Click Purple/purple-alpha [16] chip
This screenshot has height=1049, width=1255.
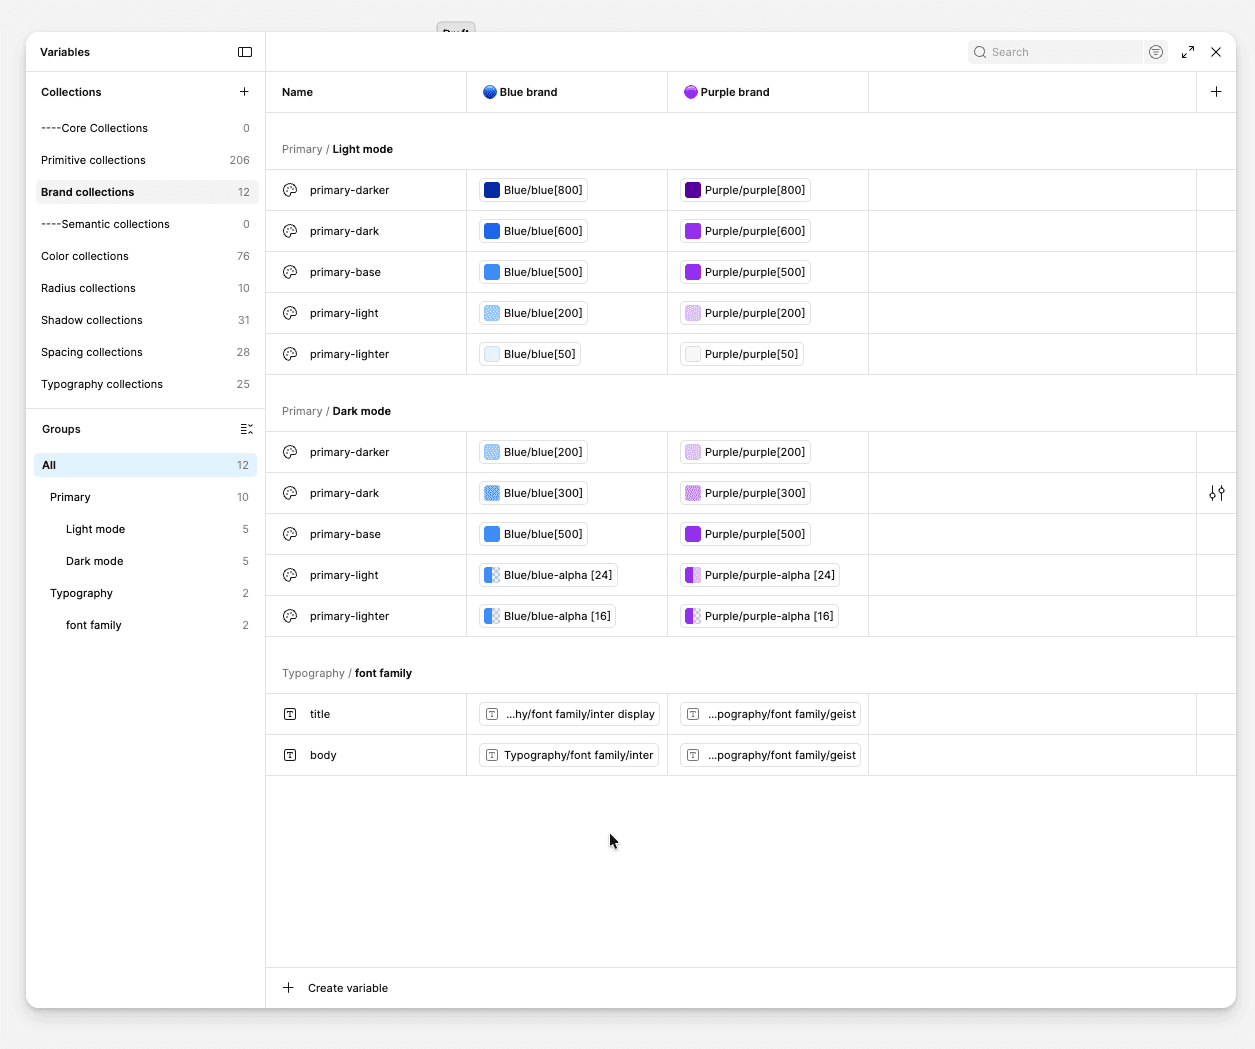[759, 616]
